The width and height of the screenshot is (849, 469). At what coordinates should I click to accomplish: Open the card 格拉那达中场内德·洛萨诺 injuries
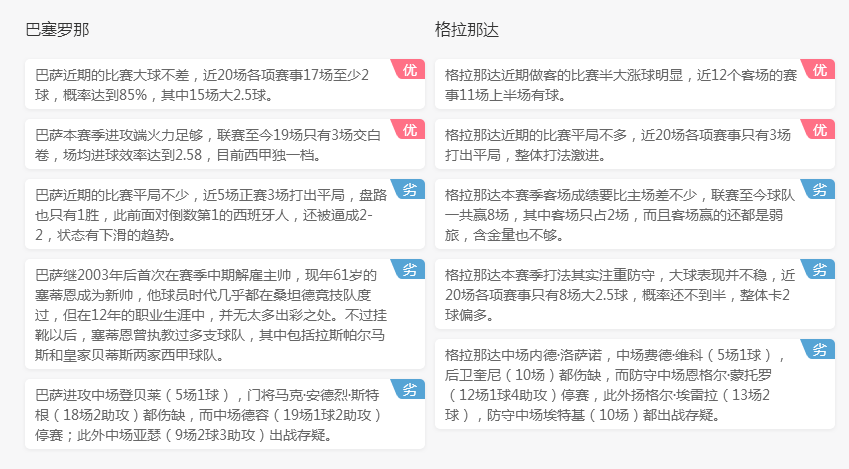click(x=635, y=385)
